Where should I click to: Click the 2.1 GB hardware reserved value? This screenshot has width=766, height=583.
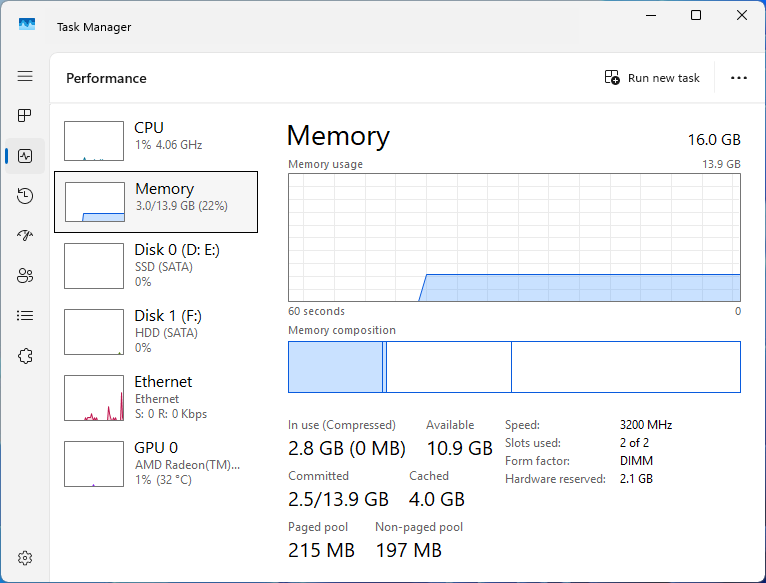[x=636, y=479]
